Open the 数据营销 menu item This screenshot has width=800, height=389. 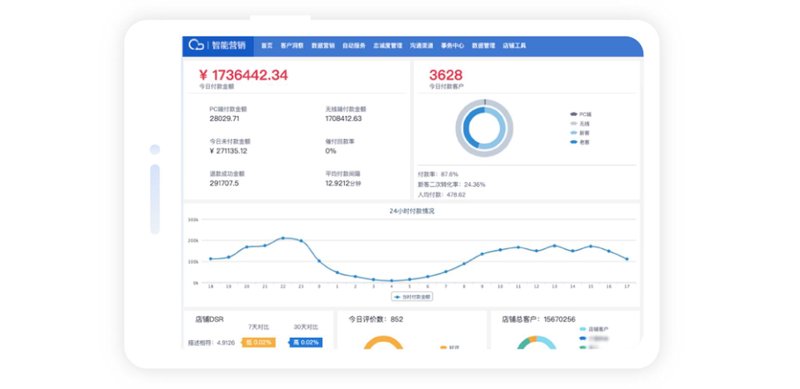(x=323, y=45)
